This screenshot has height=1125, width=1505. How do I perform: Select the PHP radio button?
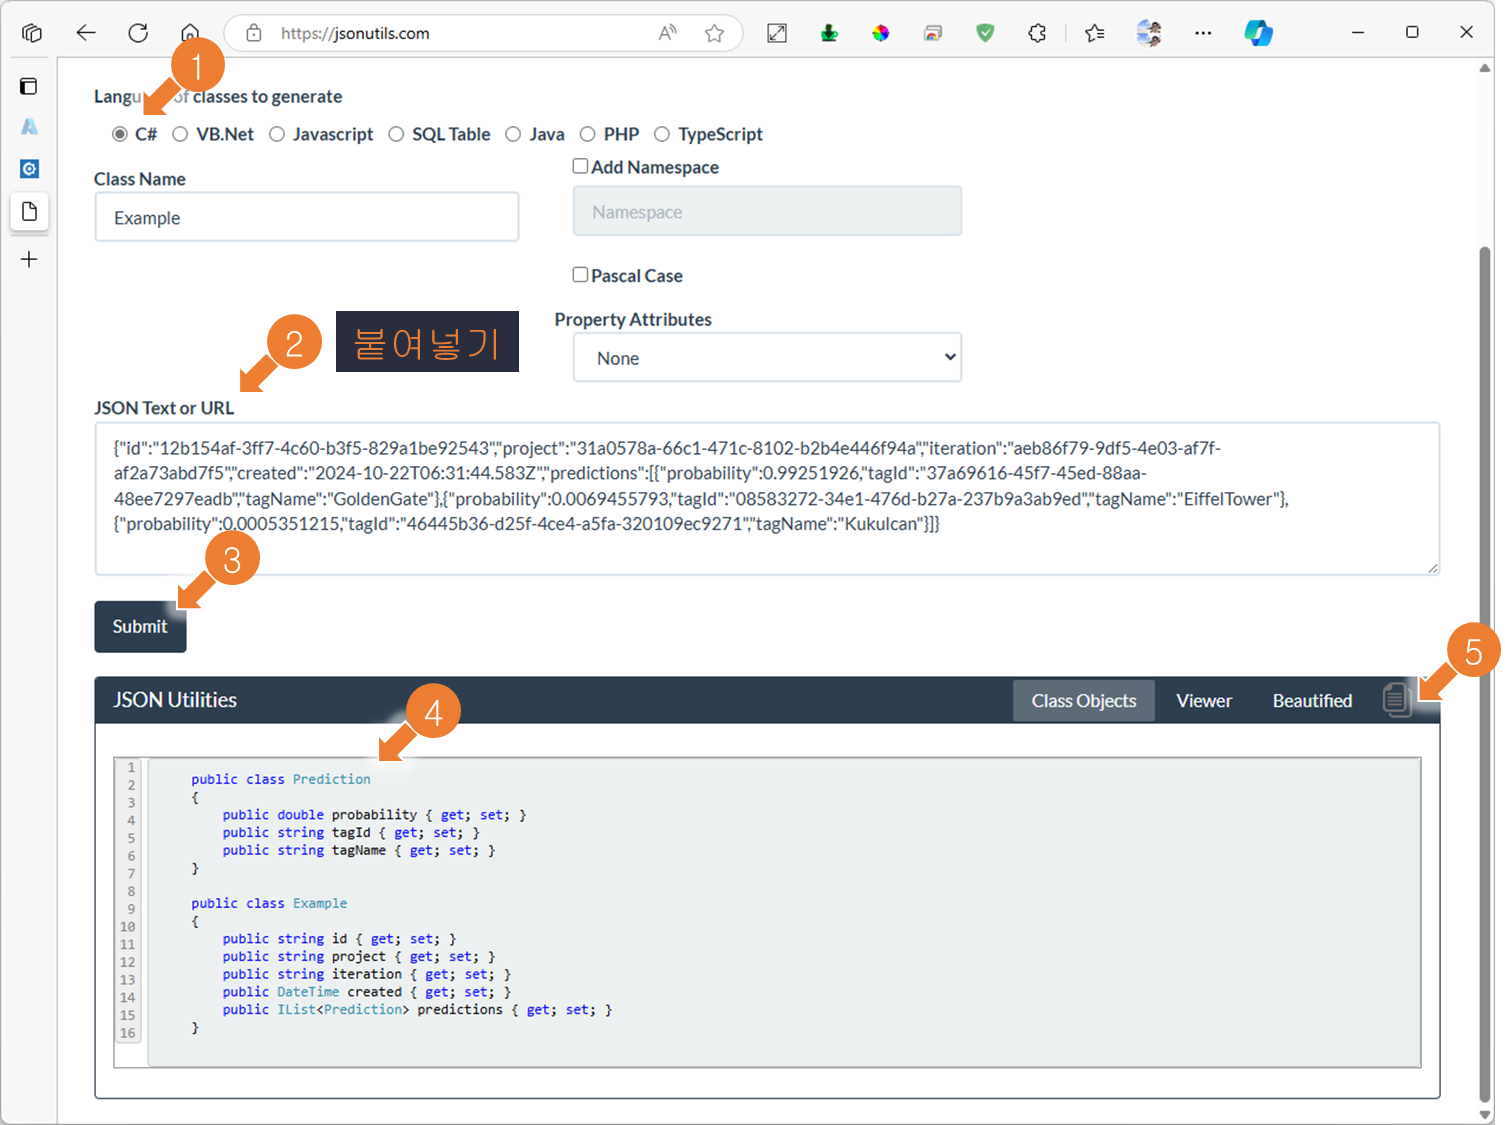point(588,134)
